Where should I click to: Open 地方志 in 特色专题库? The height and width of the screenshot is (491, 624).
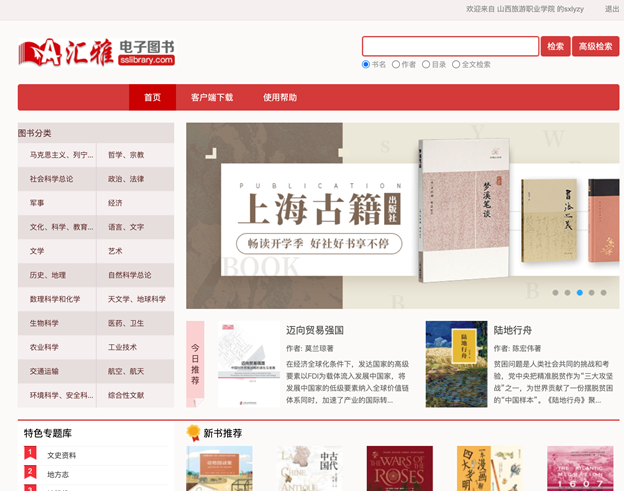point(58,474)
